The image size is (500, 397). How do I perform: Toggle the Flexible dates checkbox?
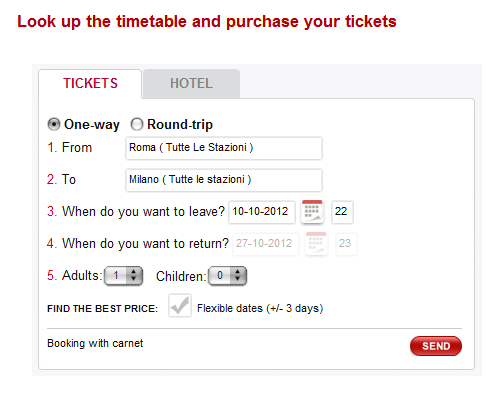(180, 305)
